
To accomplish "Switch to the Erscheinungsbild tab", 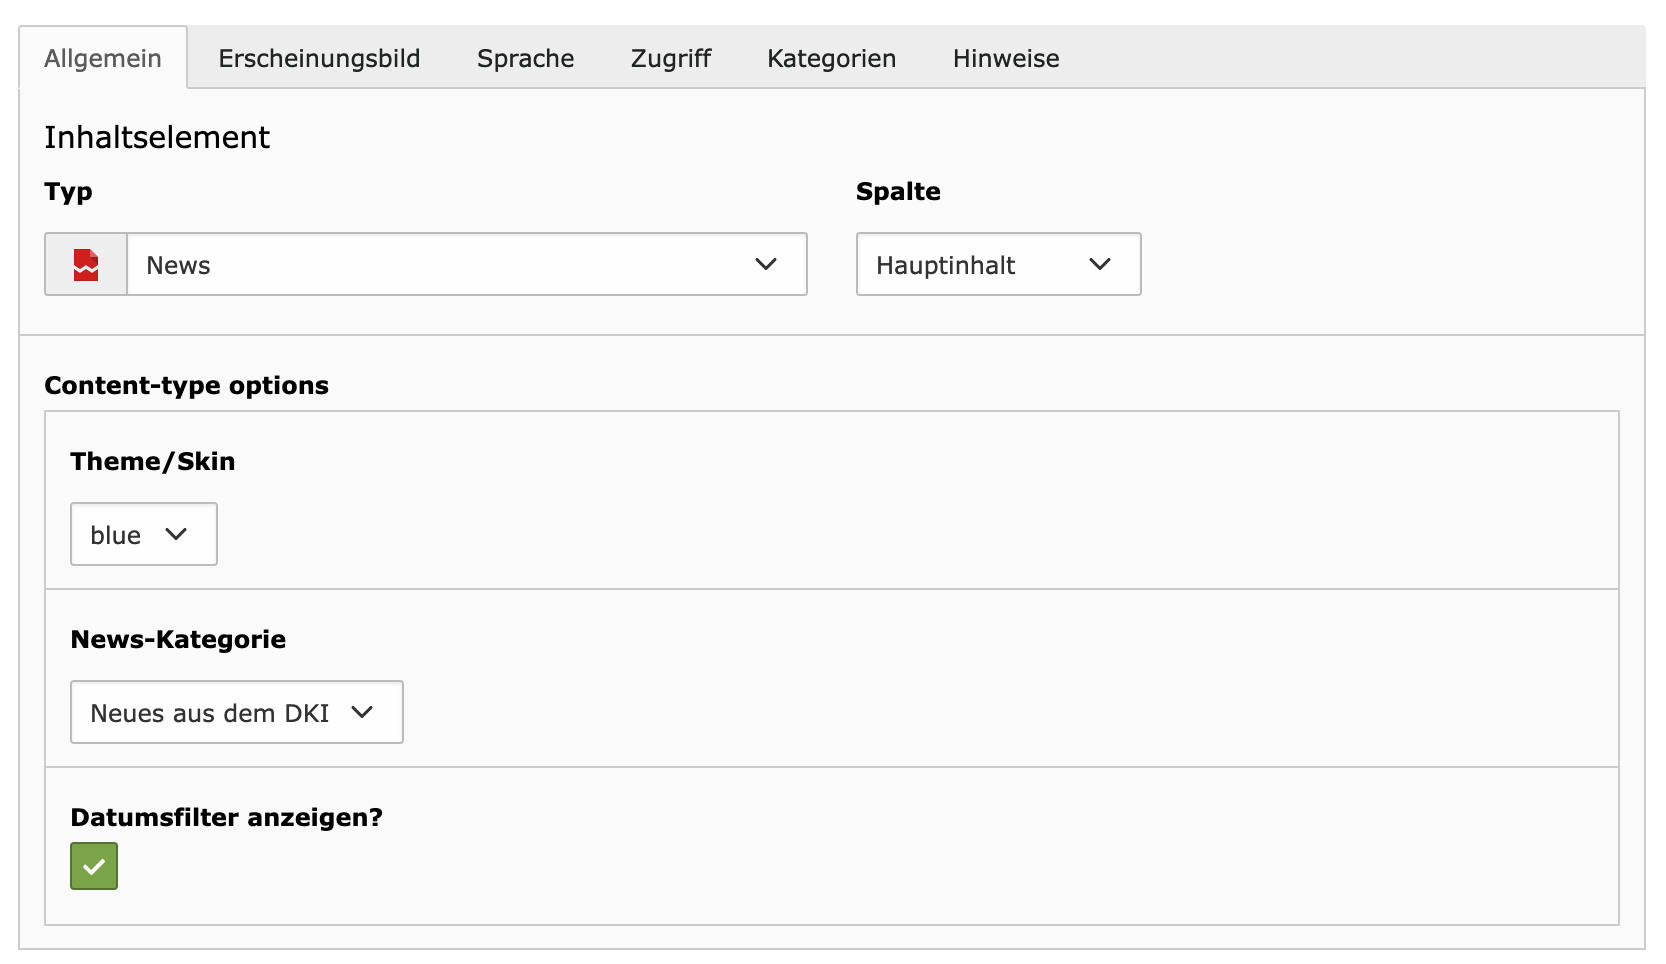I will [x=319, y=59].
